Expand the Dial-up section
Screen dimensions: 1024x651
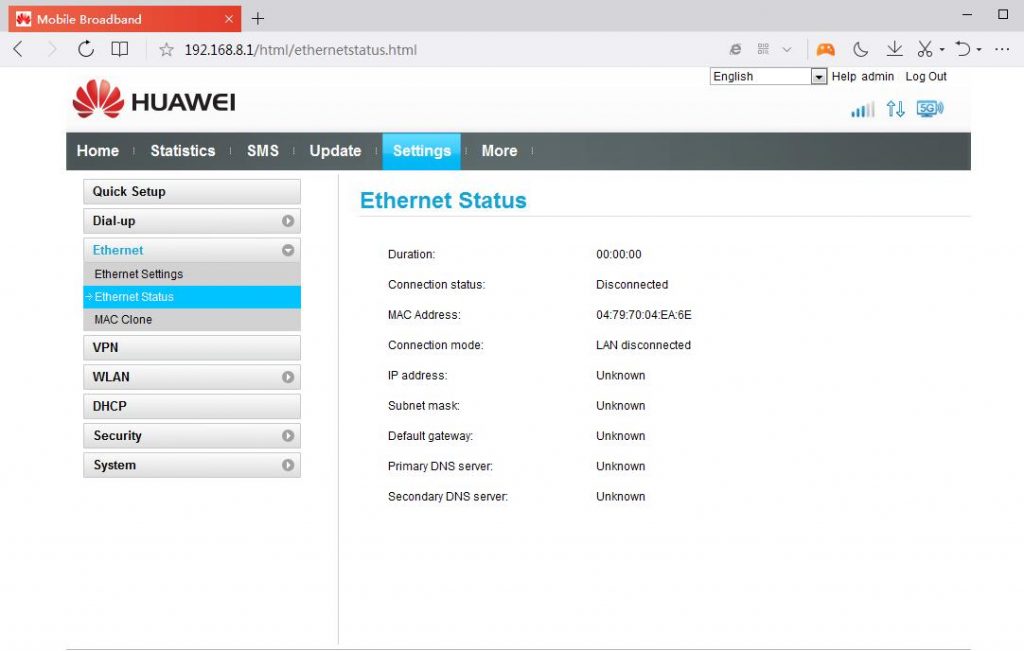pos(191,220)
